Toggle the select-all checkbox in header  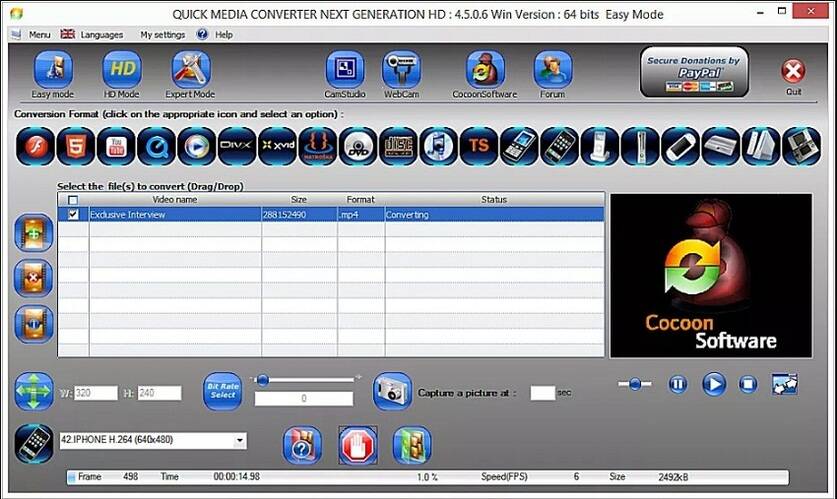point(73,200)
